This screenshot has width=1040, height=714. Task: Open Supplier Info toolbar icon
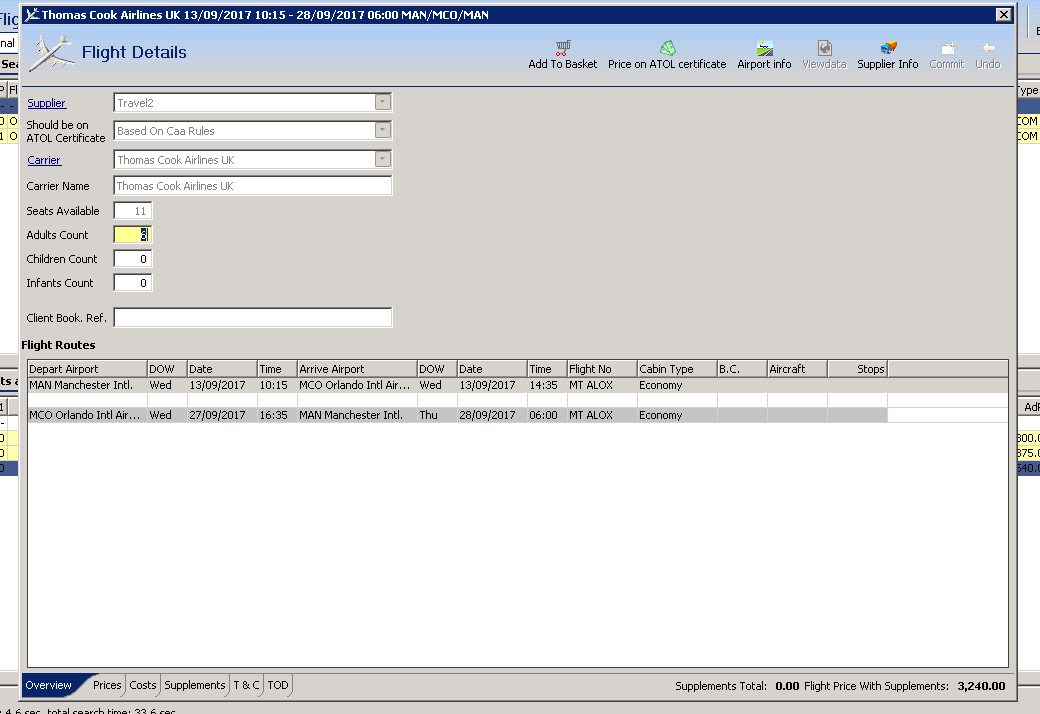click(888, 48)
